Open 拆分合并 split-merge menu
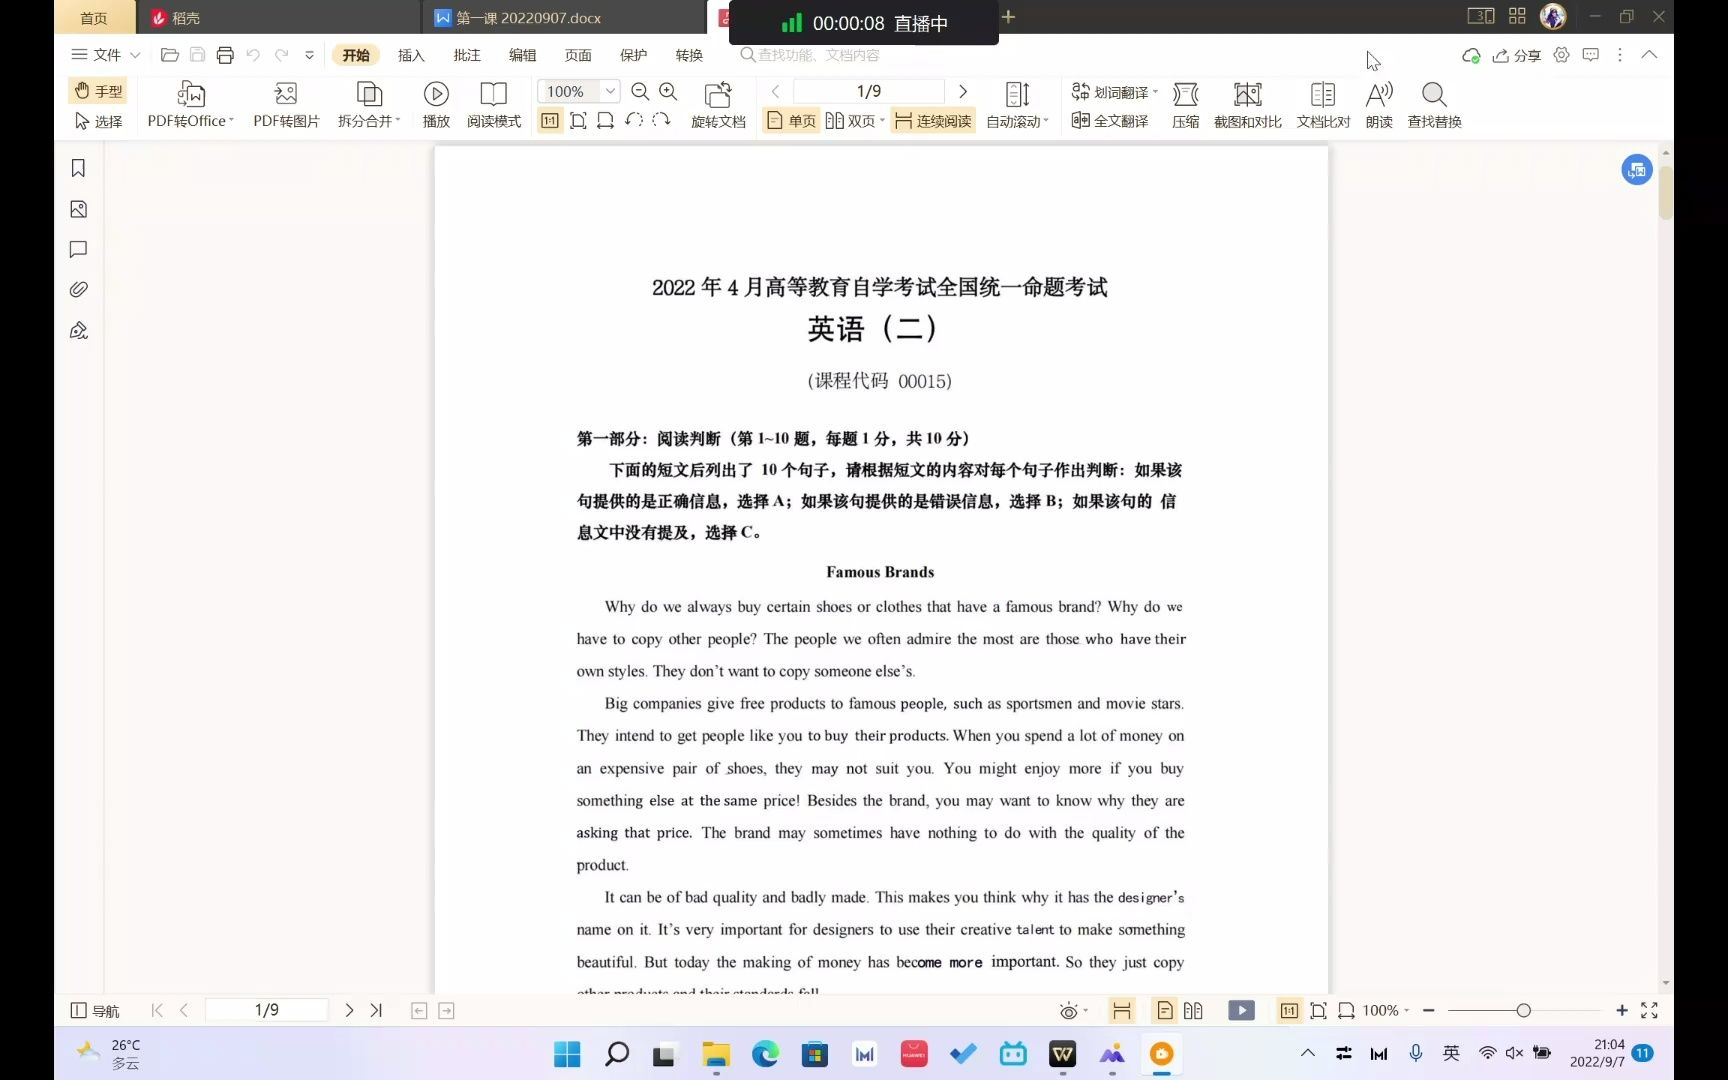The image size is (1728, 1080). coord(369,105)
